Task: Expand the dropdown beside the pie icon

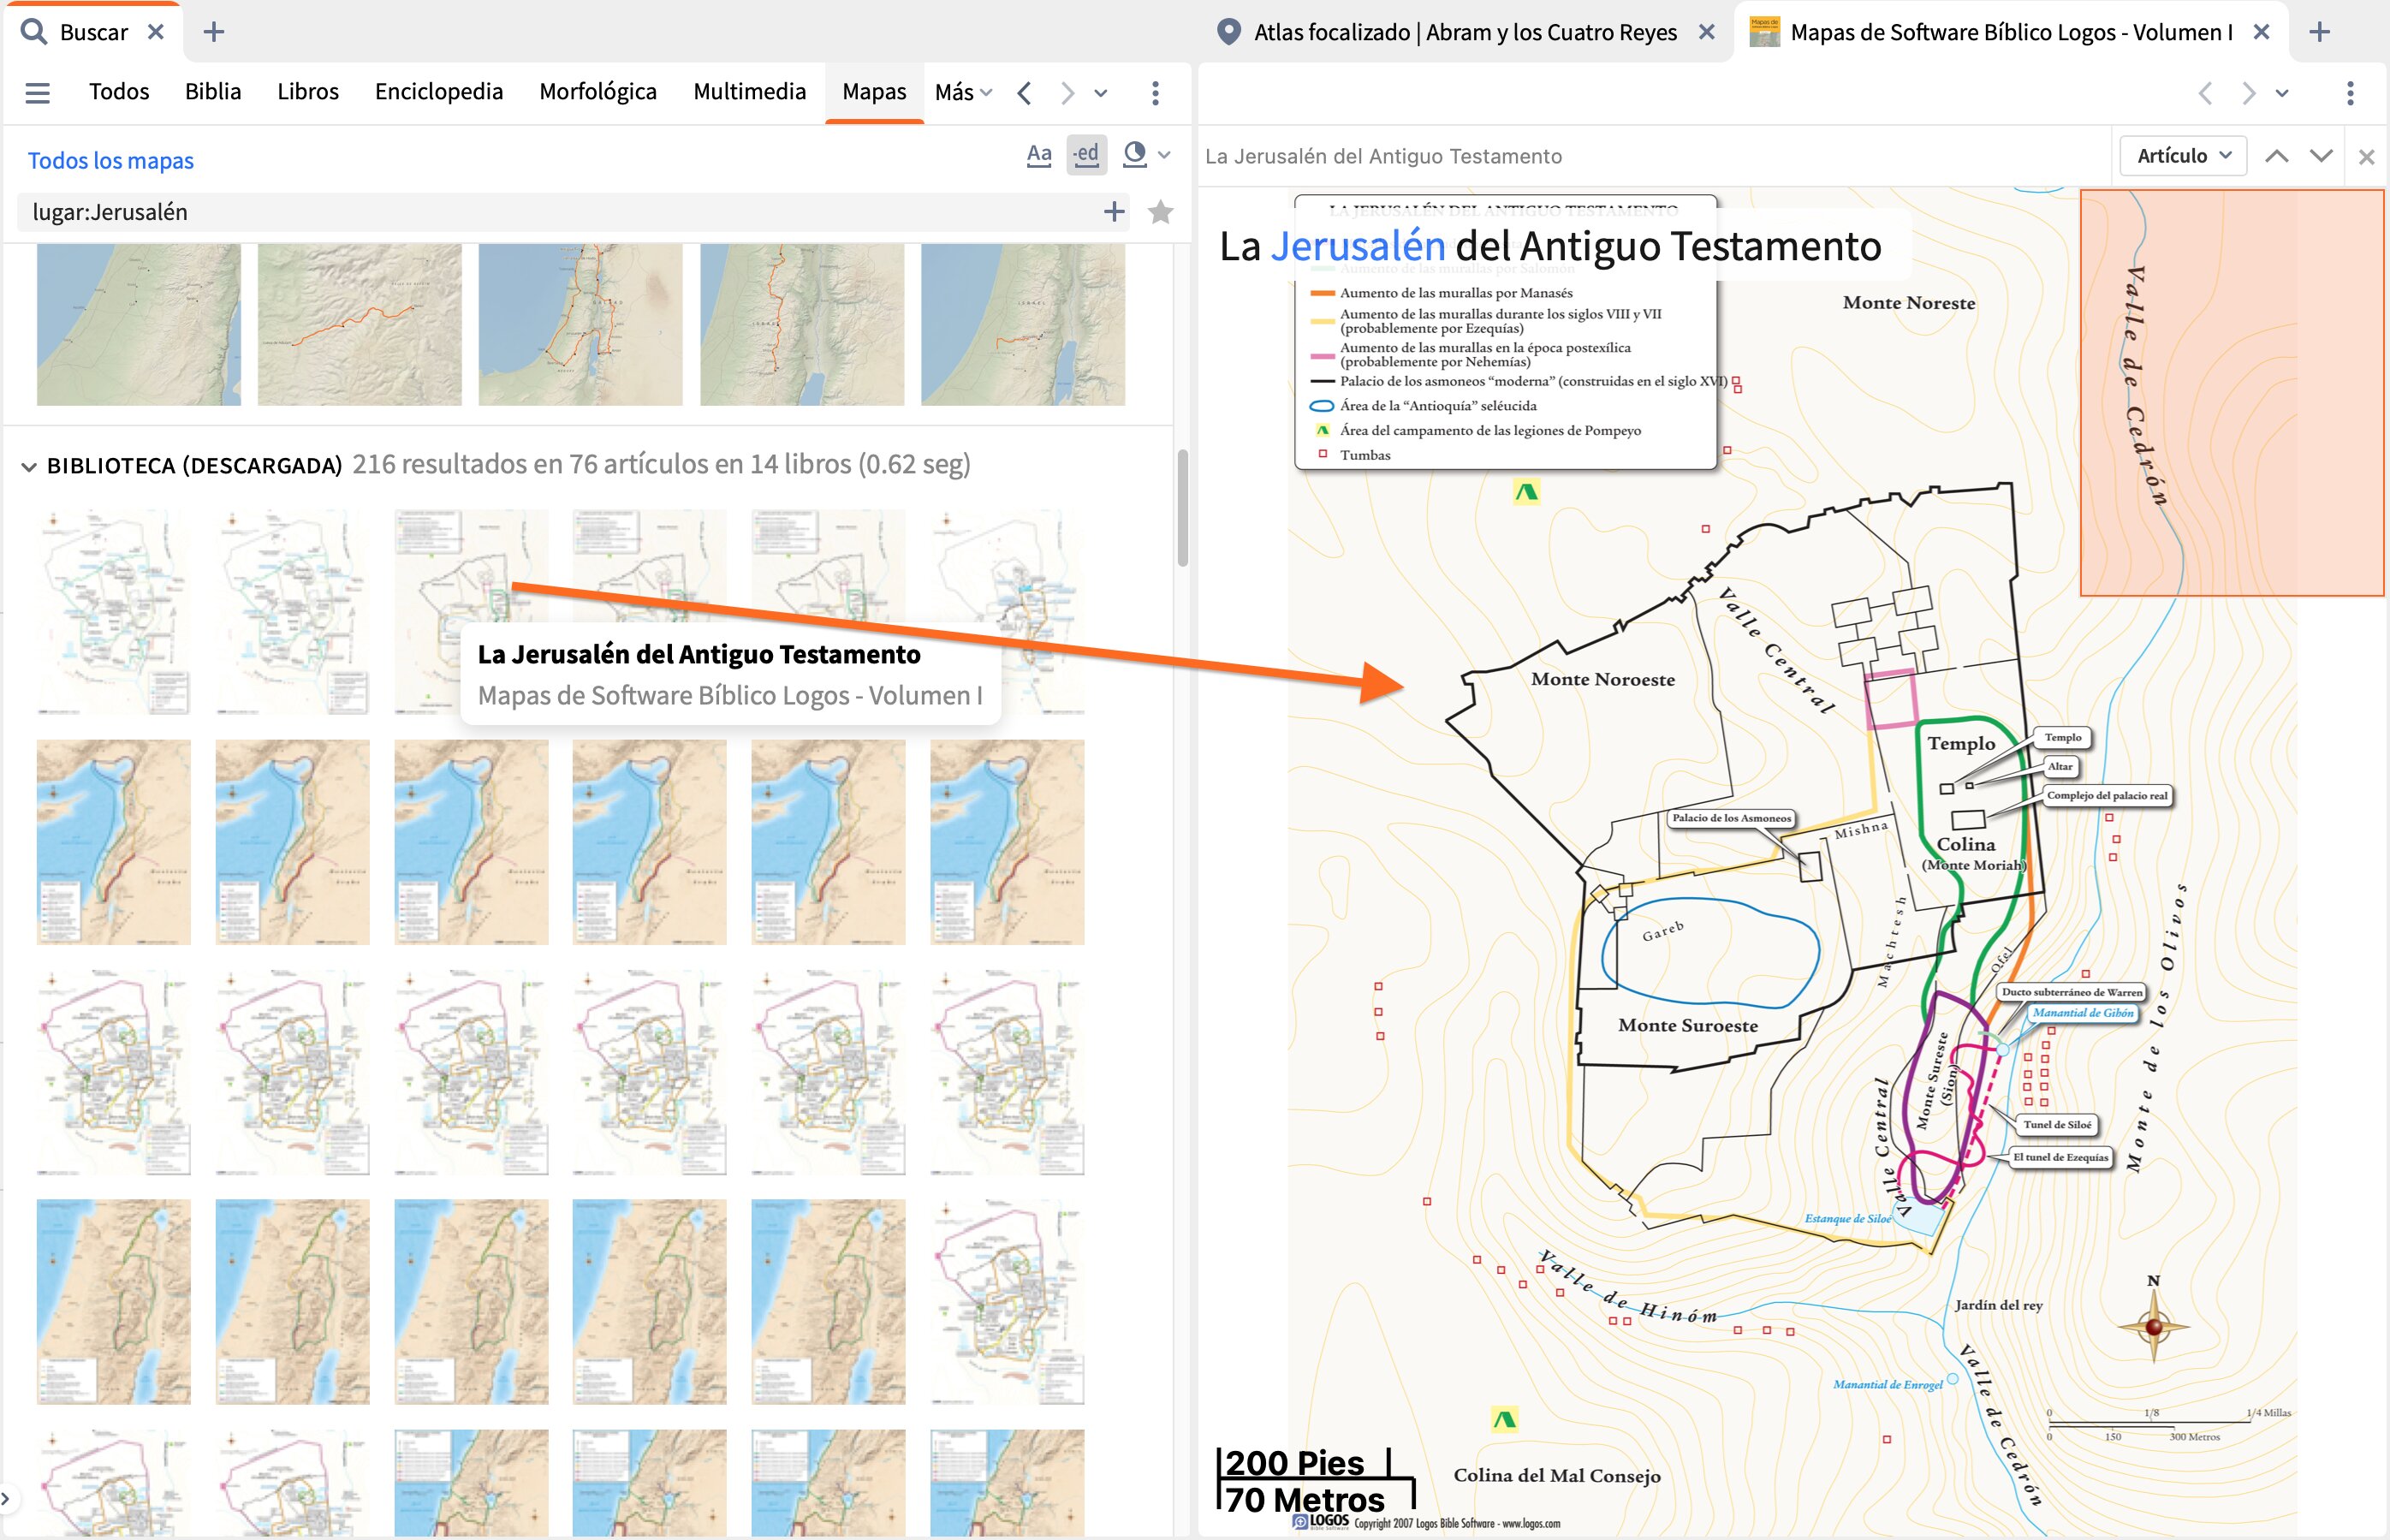Action: click(x=1164, y=155)
